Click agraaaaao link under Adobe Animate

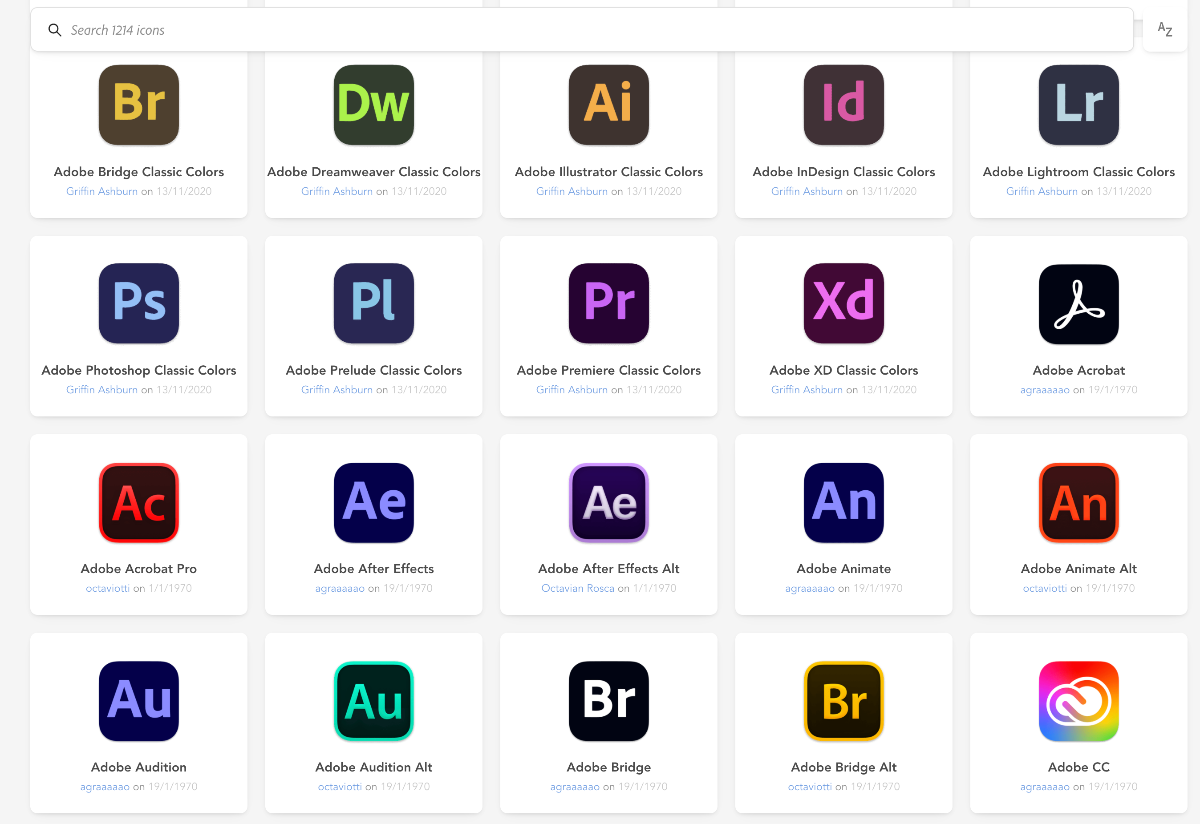810,588
